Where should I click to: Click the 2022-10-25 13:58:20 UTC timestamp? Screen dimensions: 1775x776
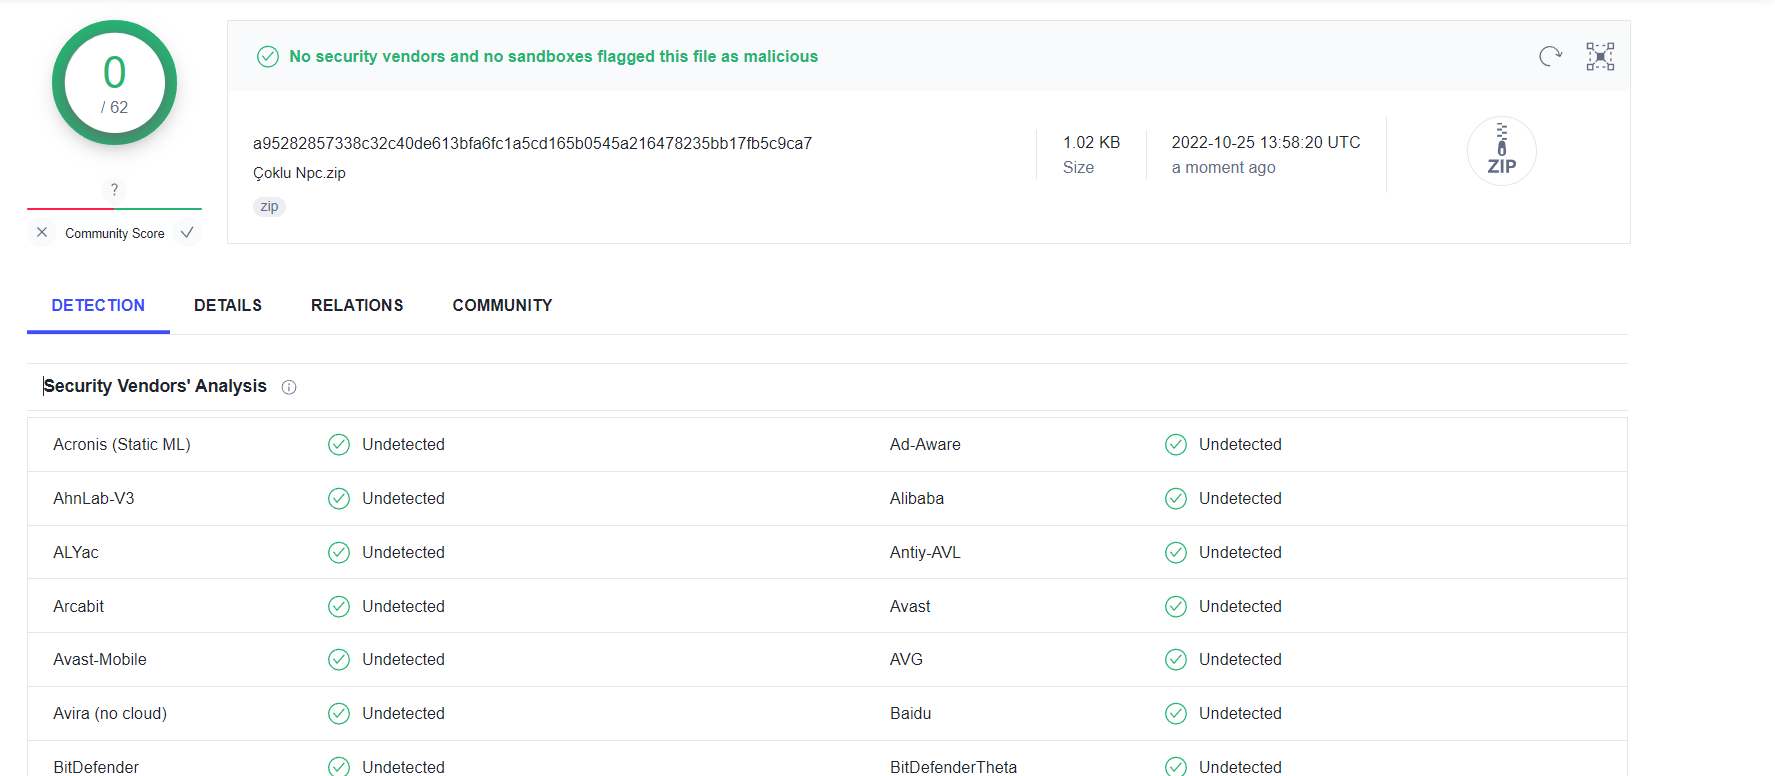pyautogui.click(x=1266, y=142)
